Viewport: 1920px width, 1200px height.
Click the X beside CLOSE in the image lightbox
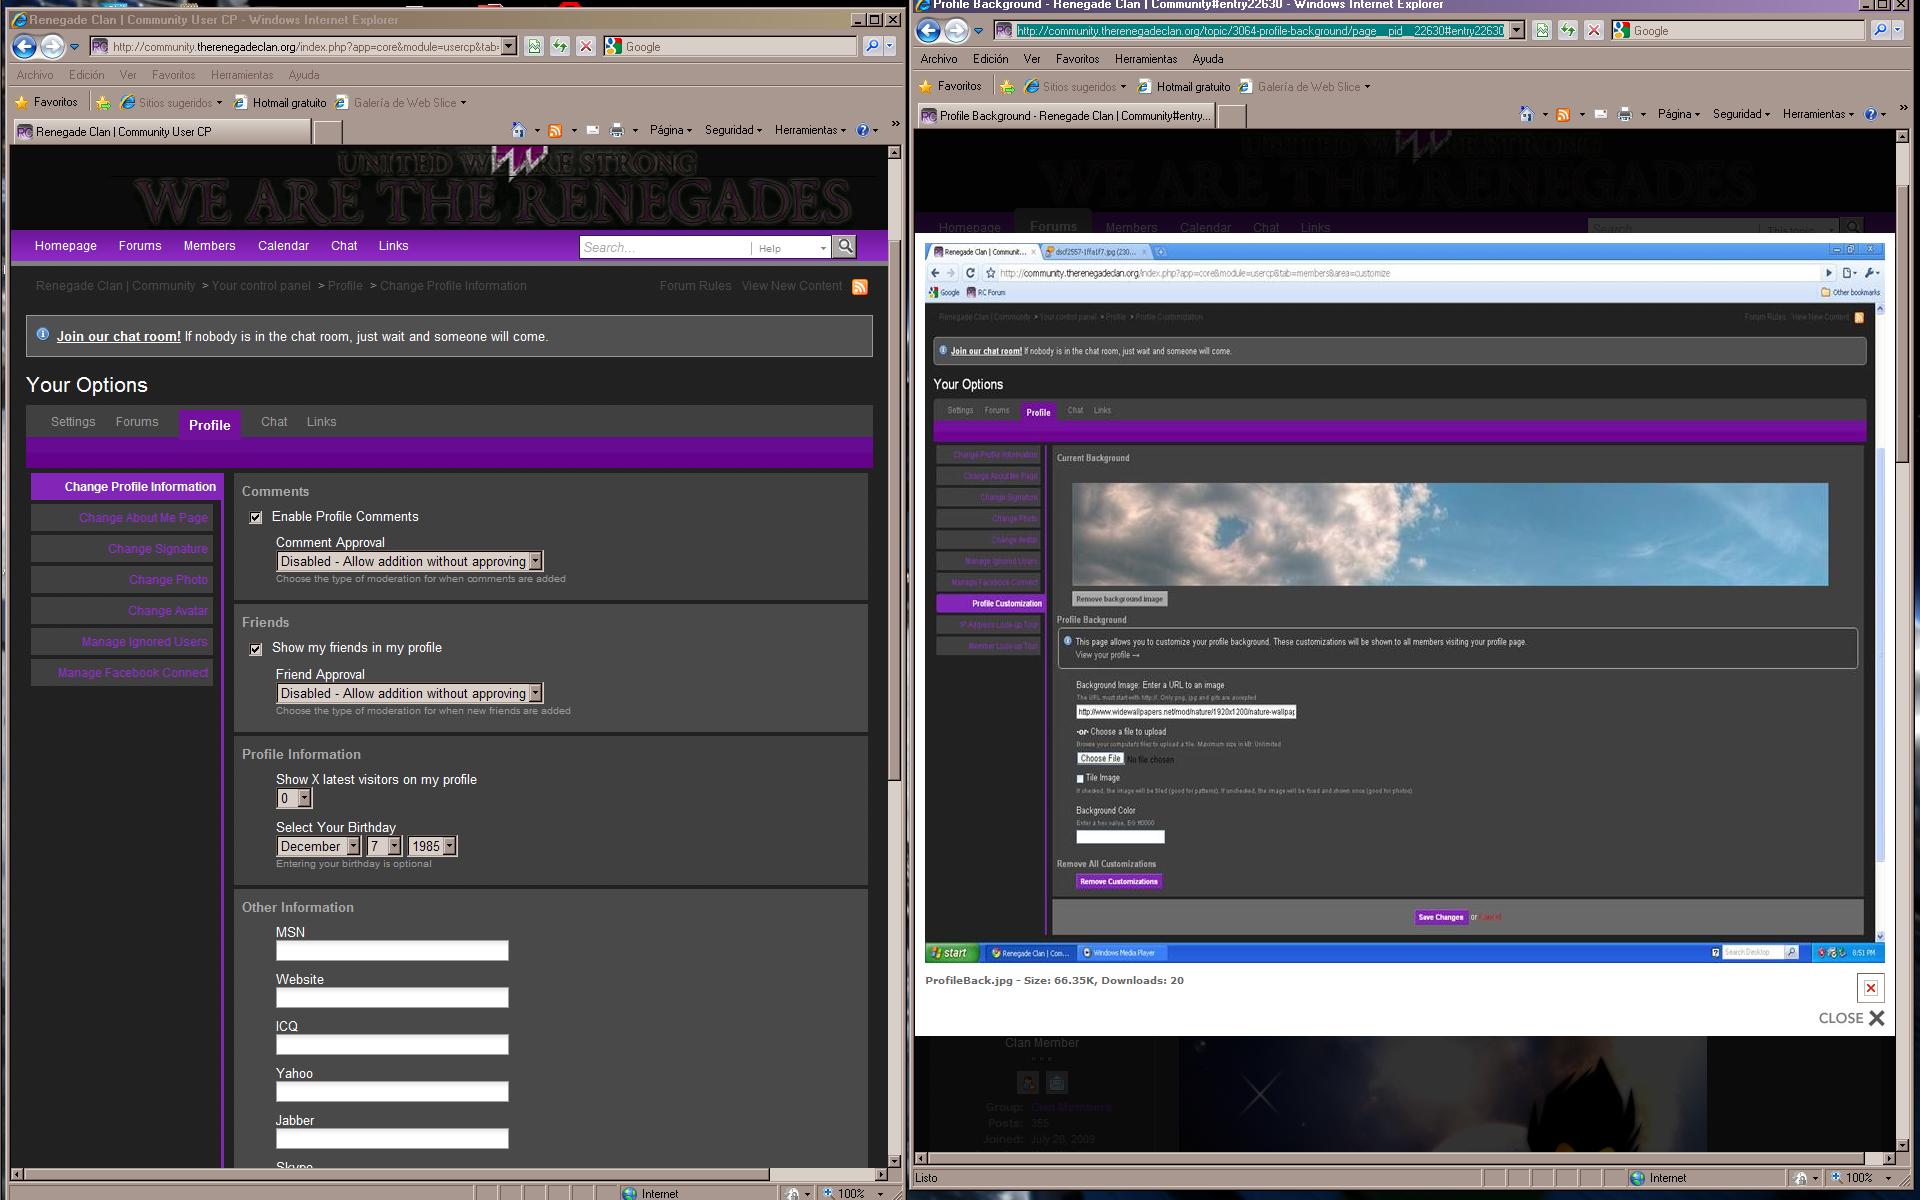coord(1876,1018)
